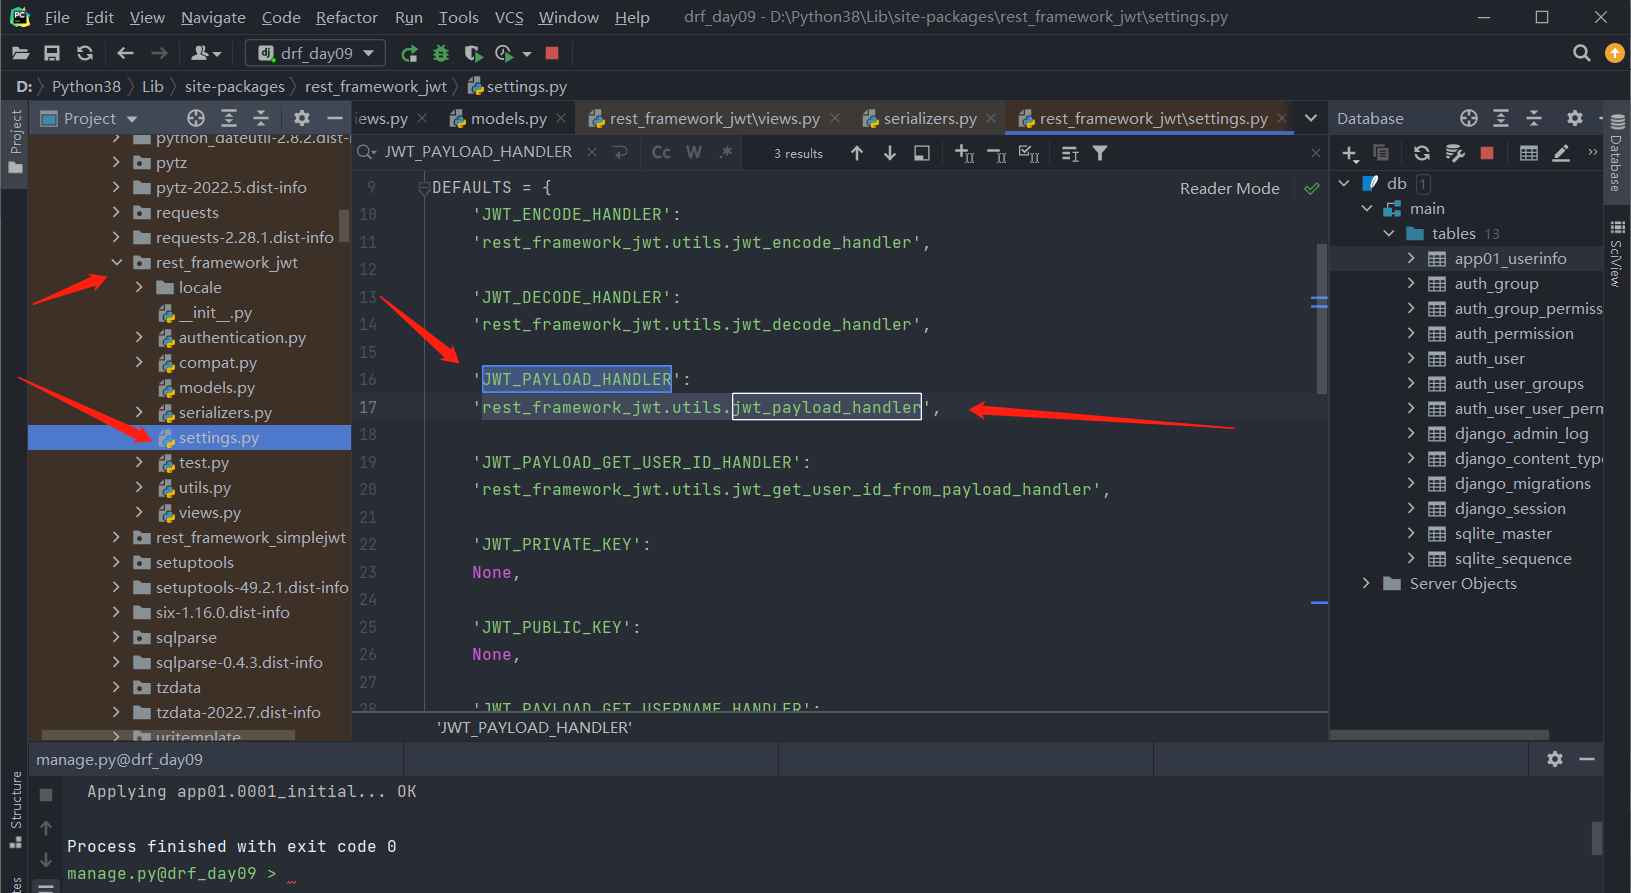Click the Open file icon in main toolbar
The image size is (1631, 893).
pos(20,53)
